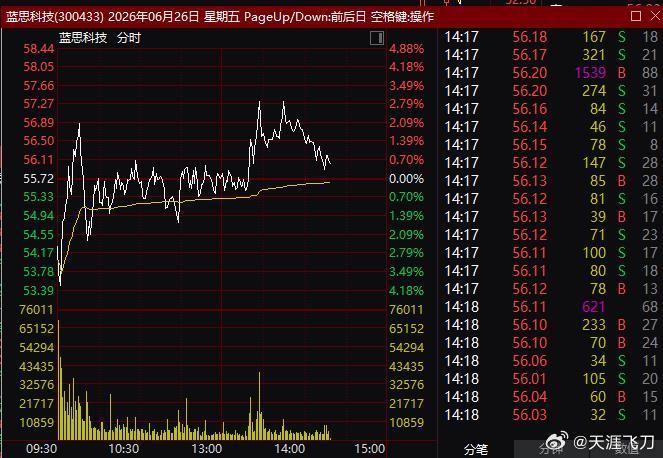This screenshot has height=458, width=663.
Task: Select the tick with volume 85
Action: 551,181
